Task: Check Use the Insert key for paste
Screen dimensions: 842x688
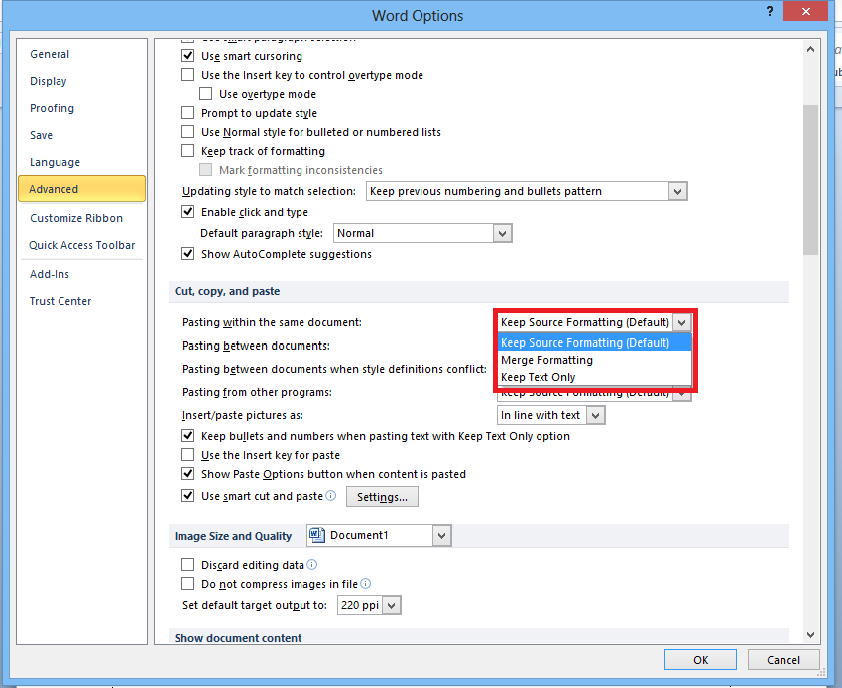Action: pos(187,455)
